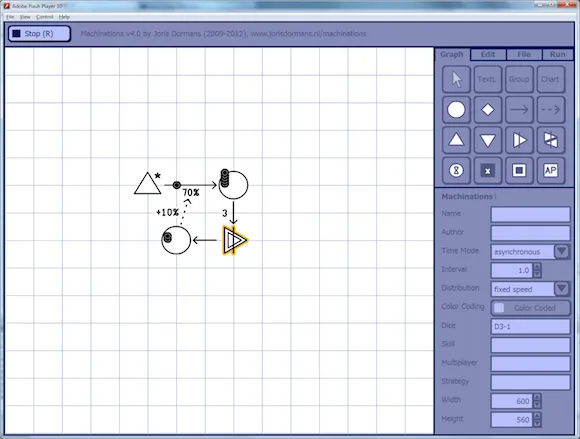Click the Stop (R) button
This screenshot has width=580, height=439.
coord(39,34)
